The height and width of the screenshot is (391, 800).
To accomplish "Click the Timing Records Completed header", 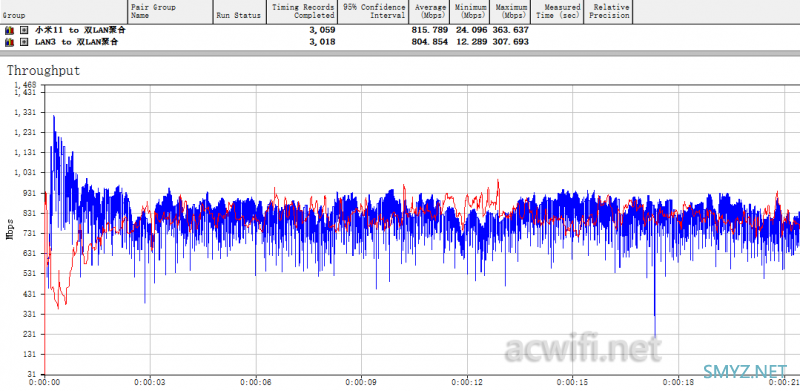I will 302,12.
